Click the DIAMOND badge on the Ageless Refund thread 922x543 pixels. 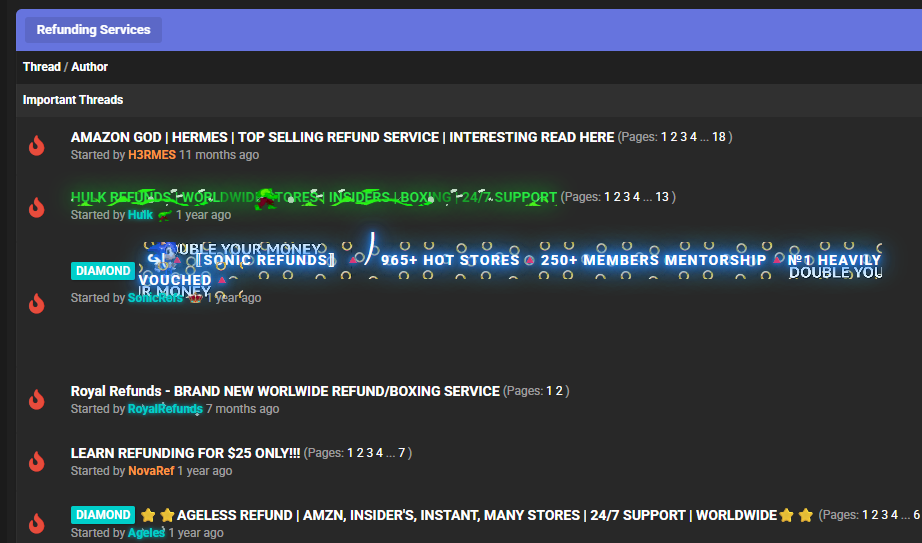point(103,515)
